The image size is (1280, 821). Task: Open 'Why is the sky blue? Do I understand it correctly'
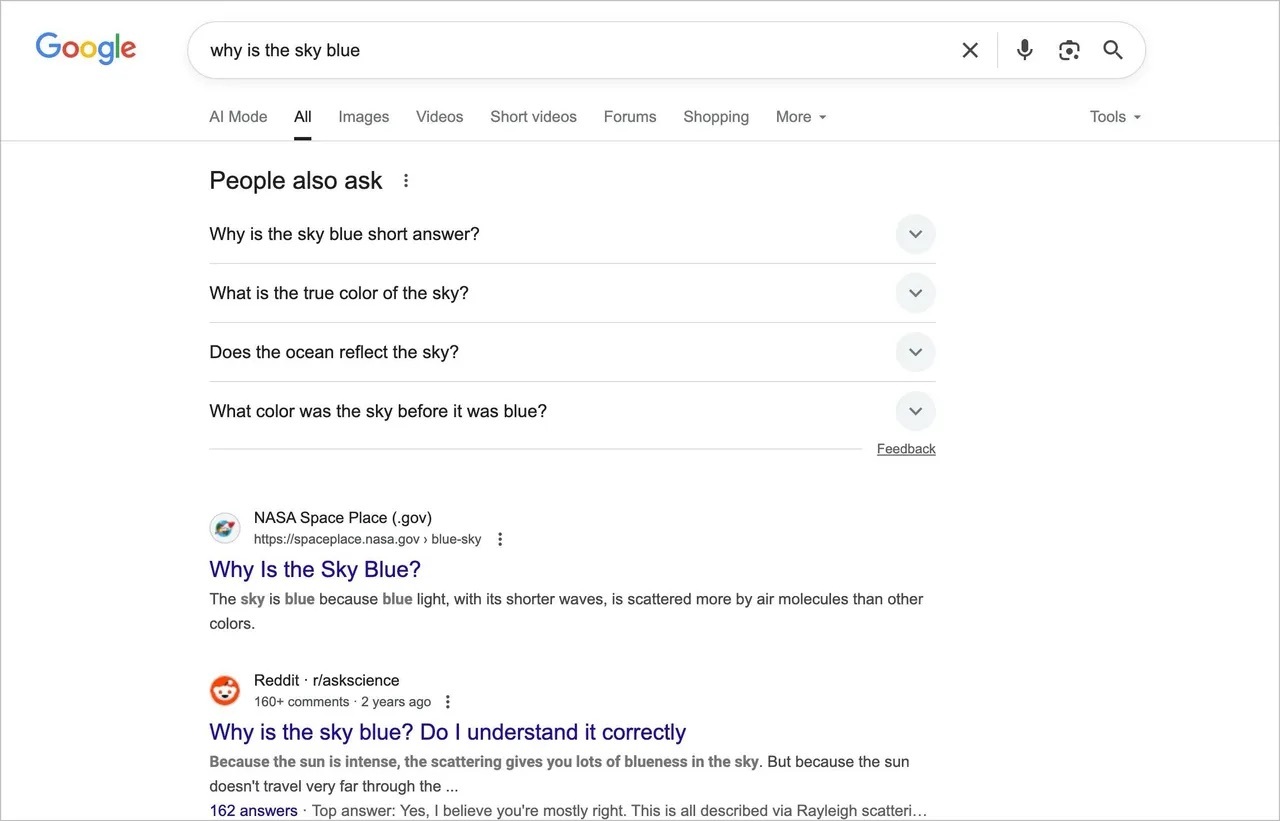coord(447,732)
